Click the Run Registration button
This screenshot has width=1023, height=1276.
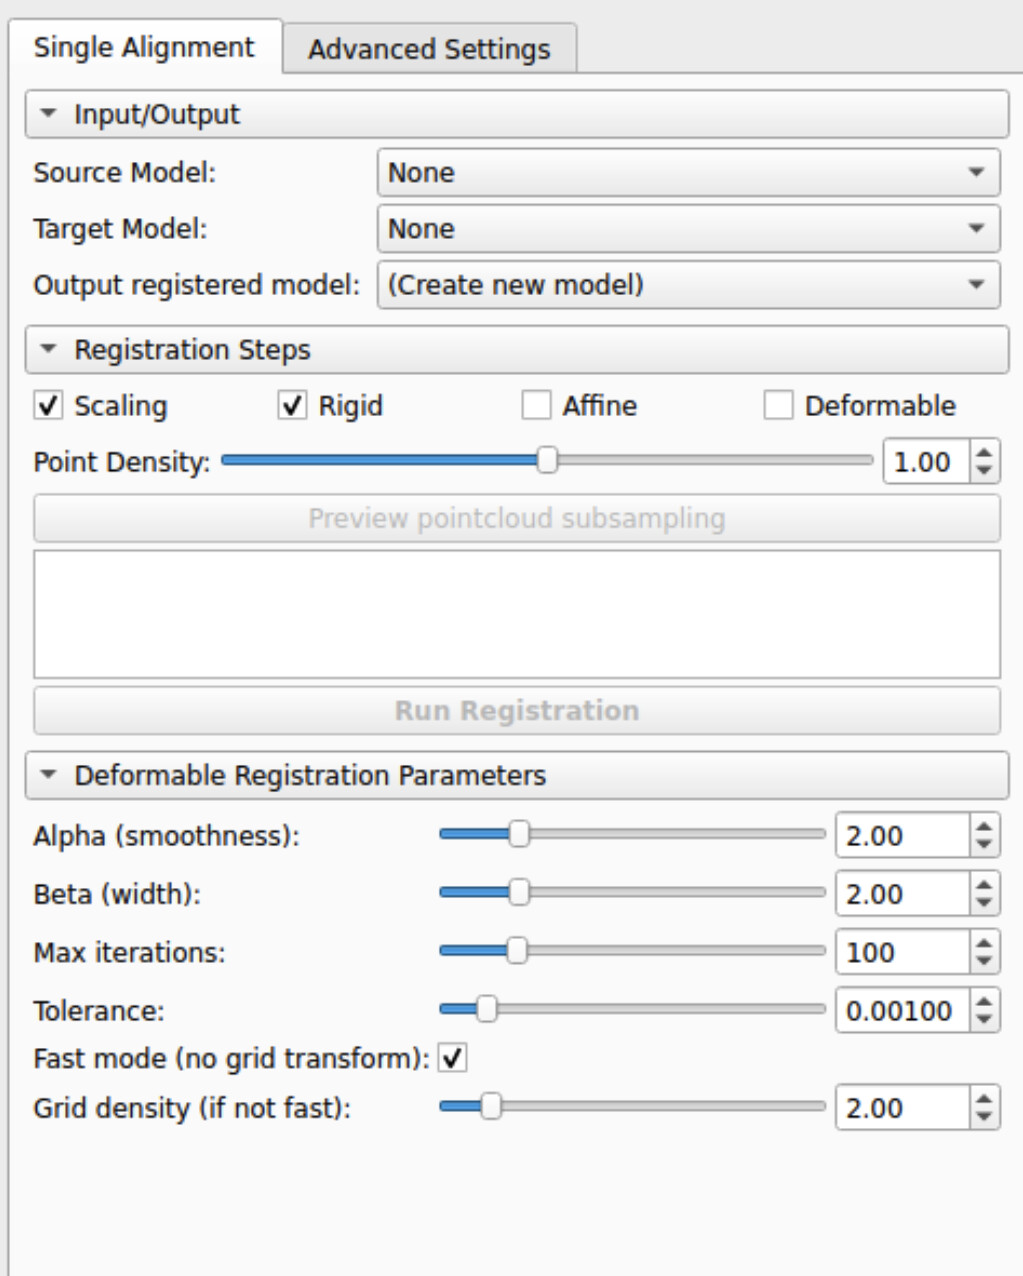click(516, 711)
